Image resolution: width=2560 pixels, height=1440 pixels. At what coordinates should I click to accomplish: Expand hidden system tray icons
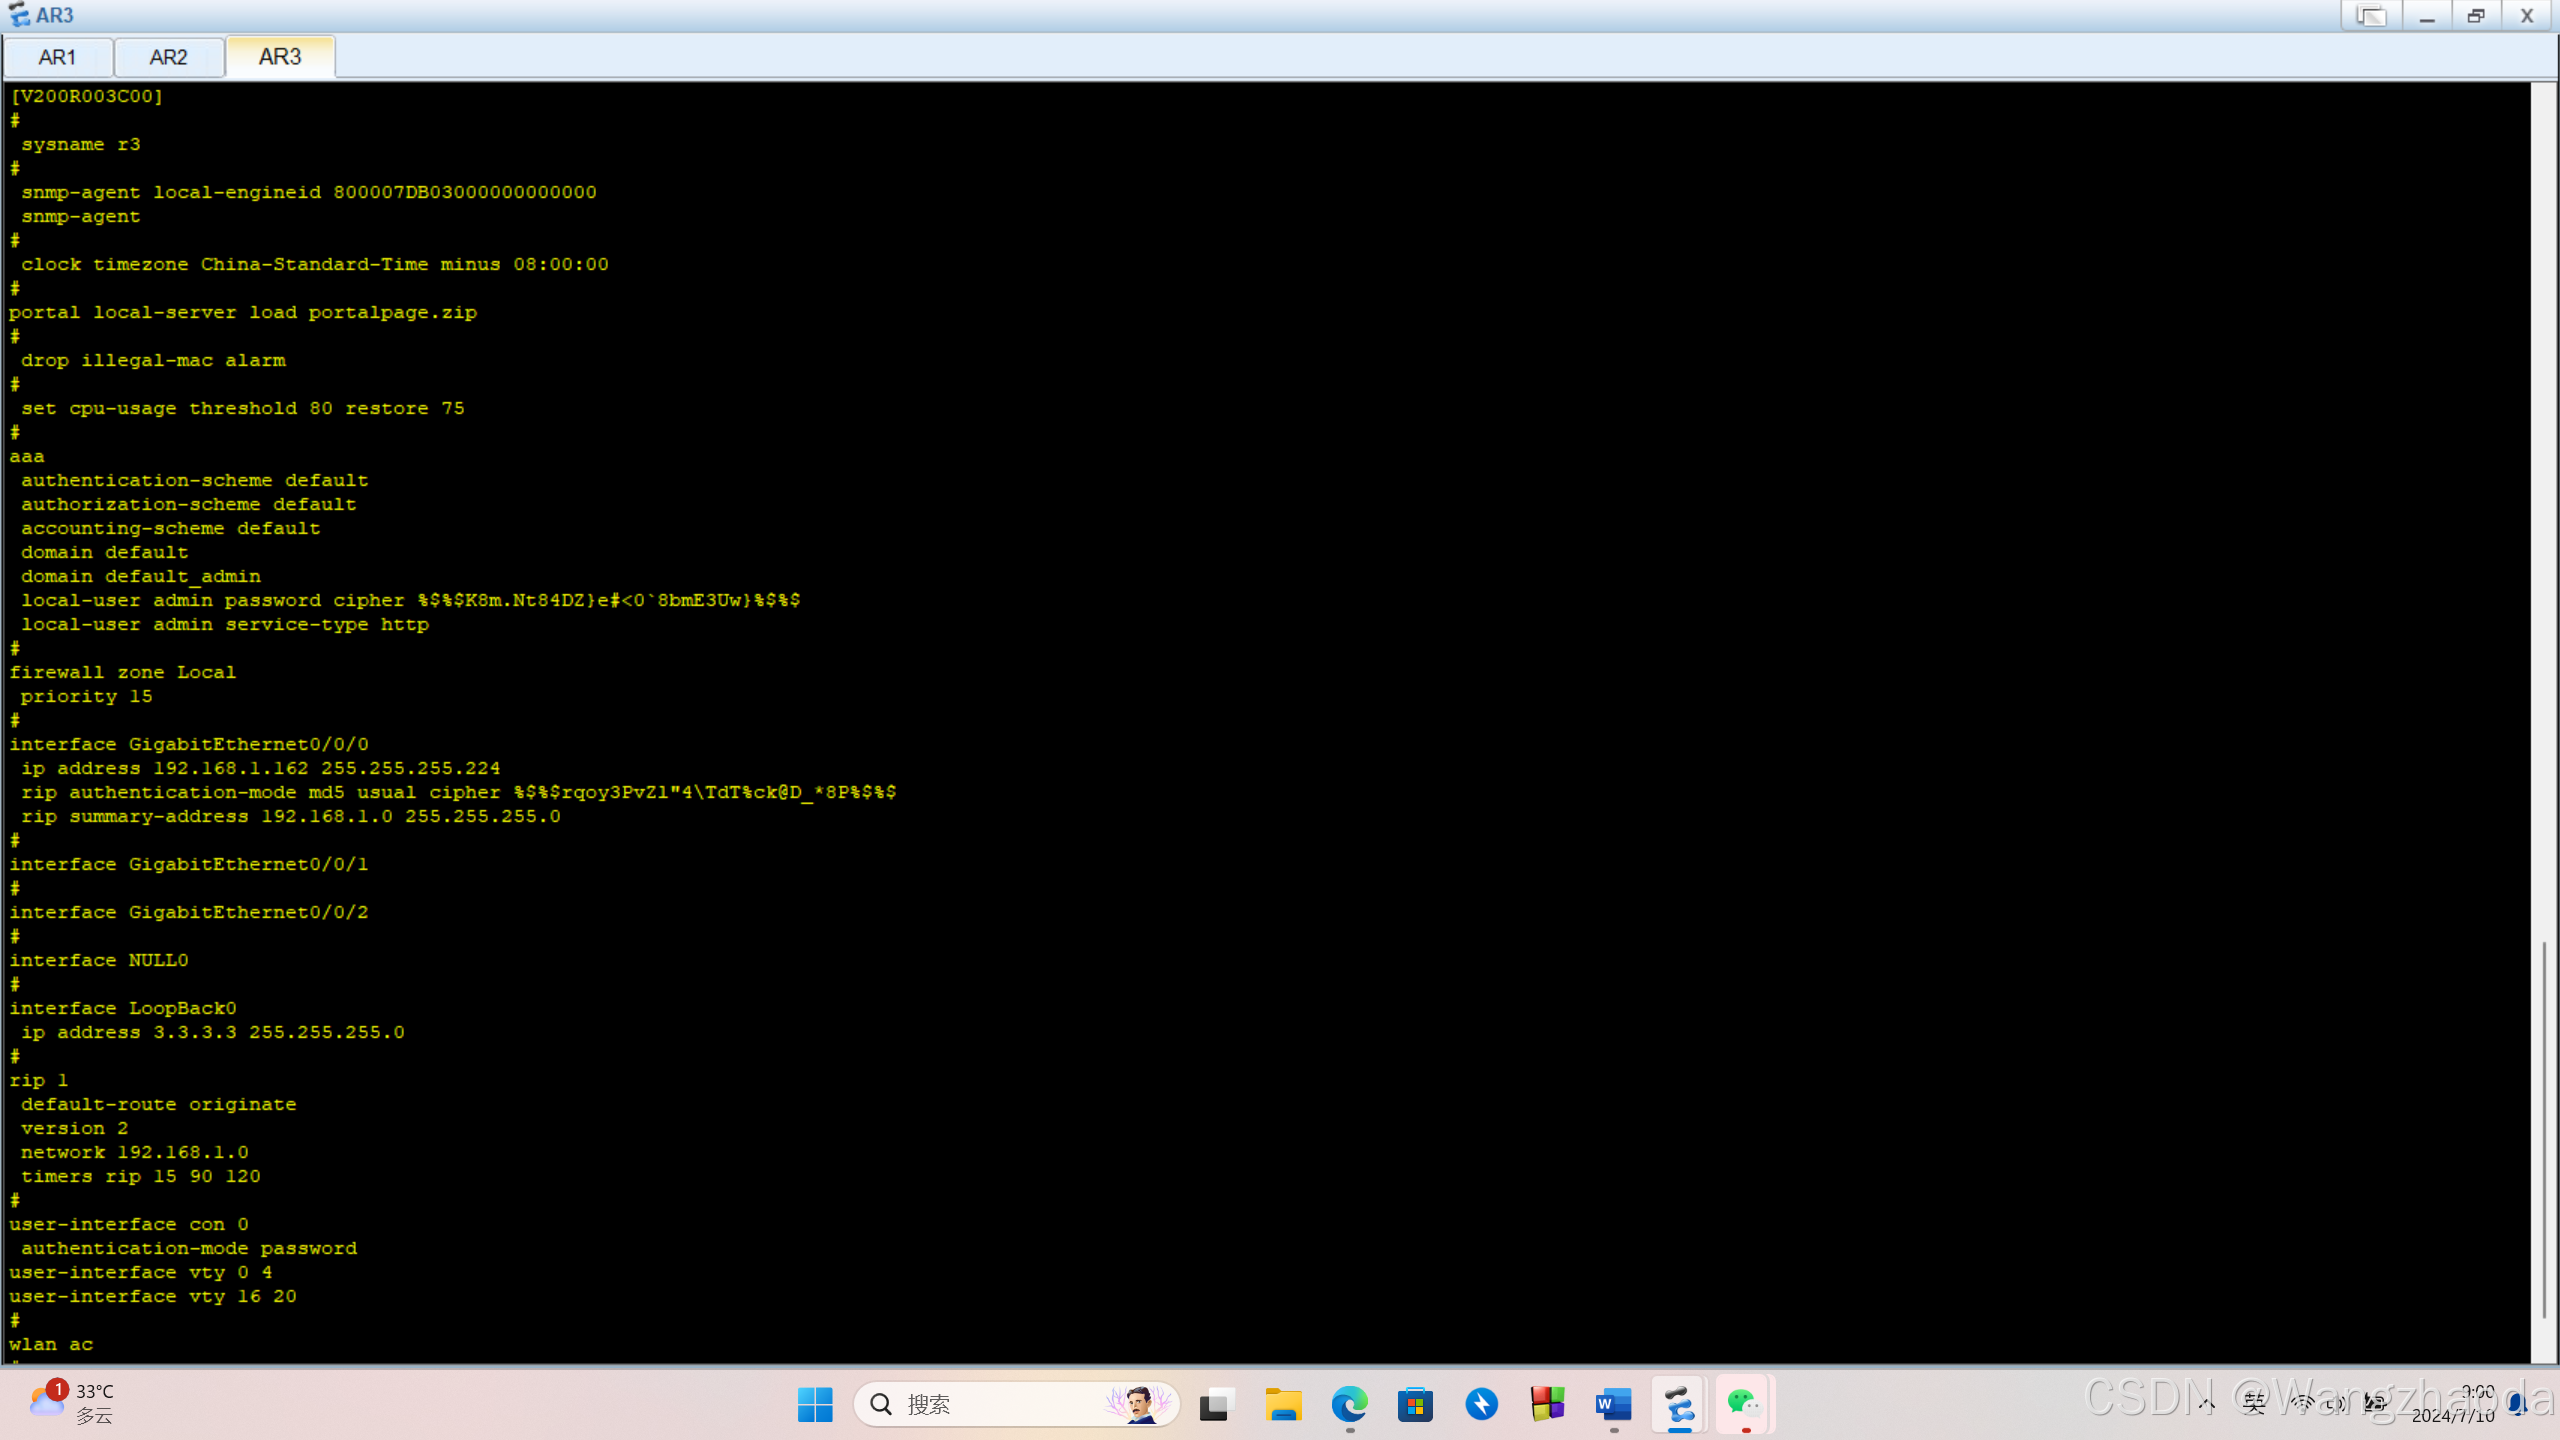[x=2207, y=1404]
